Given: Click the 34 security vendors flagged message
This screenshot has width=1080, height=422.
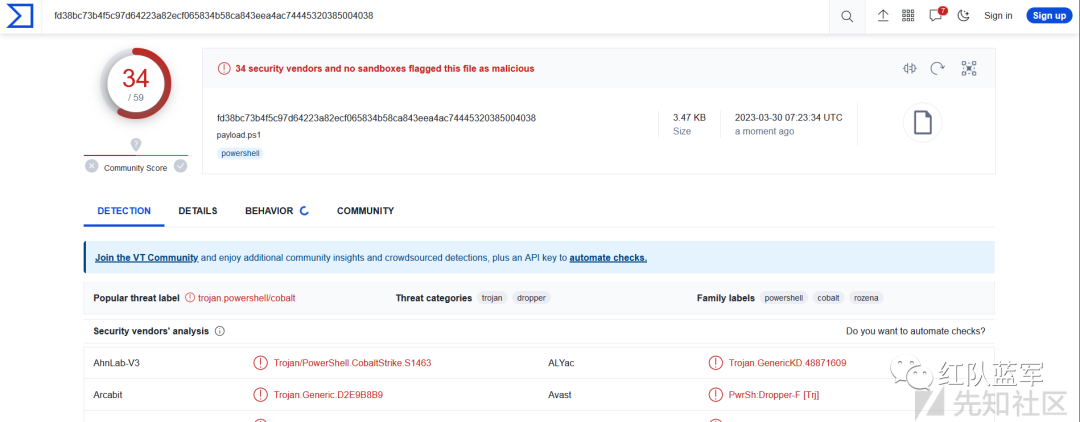Looking at the screenshot, I should 384,68.
